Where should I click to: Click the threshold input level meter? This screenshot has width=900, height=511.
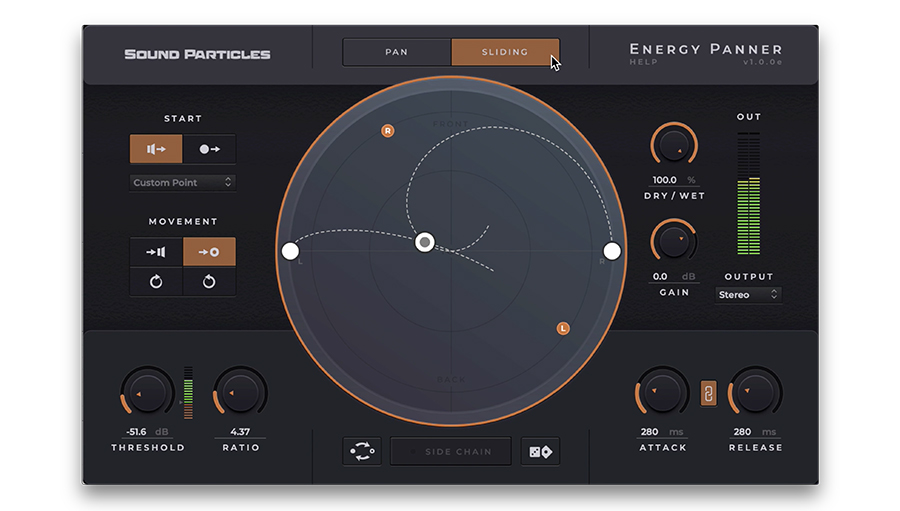[x=188, y=393]
